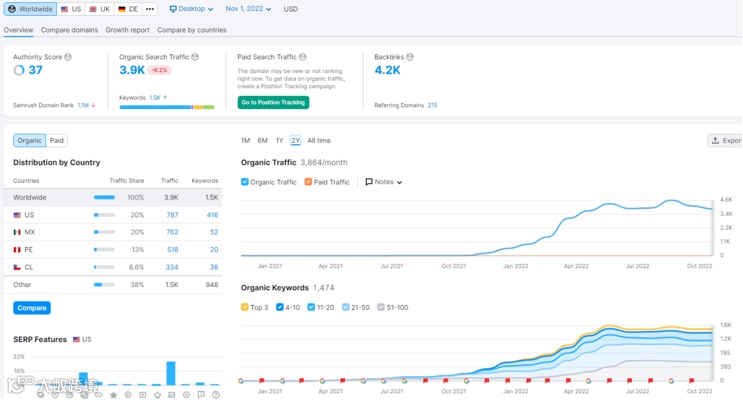Open Compare by countries tab
This screenshot has width=743, height=400.
coord(191,30)
